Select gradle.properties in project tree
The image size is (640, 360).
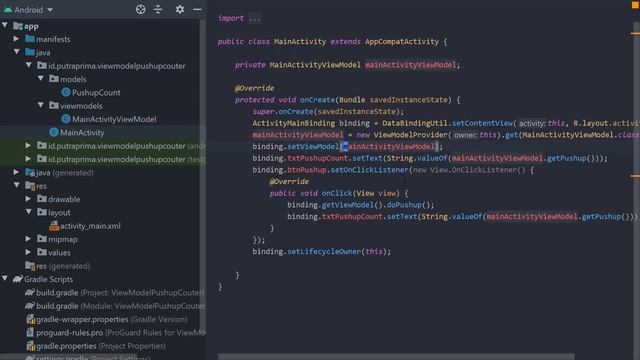(66, 346)
